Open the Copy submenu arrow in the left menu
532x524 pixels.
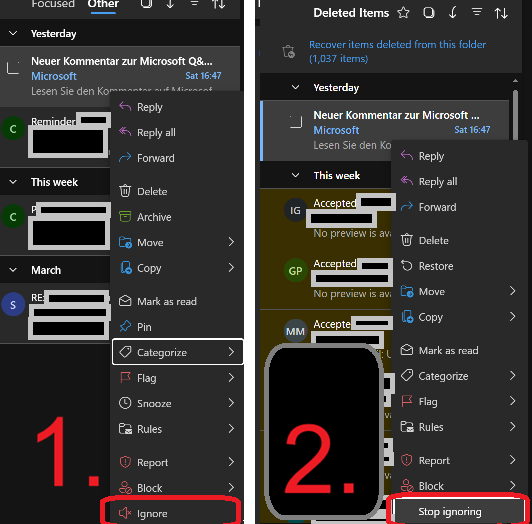click(x=231, y=268)
